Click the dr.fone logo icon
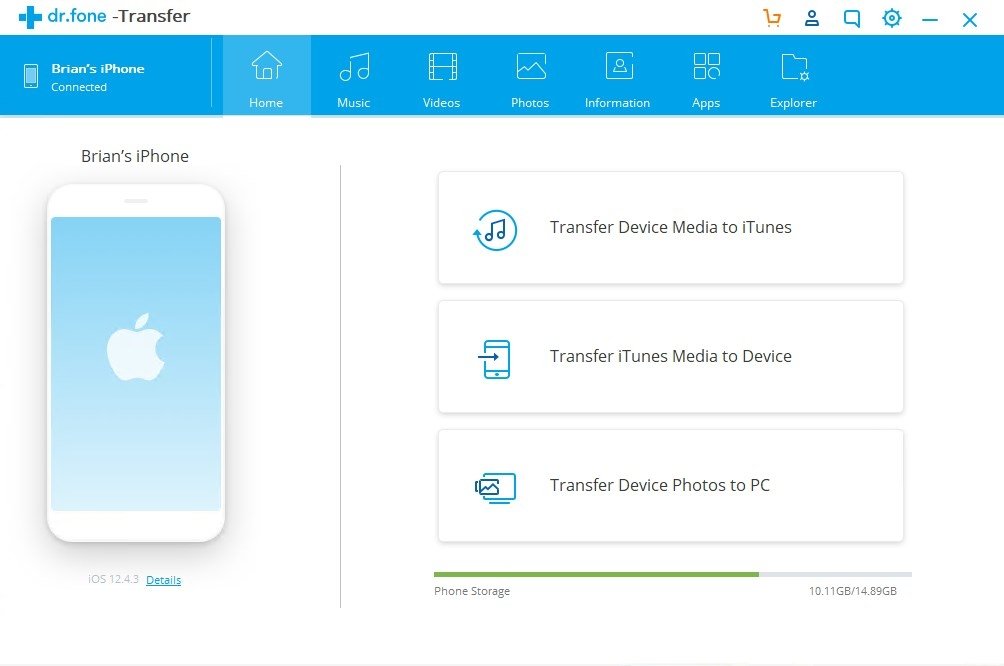The image size is (1004, 666). [x=30, y=17]
